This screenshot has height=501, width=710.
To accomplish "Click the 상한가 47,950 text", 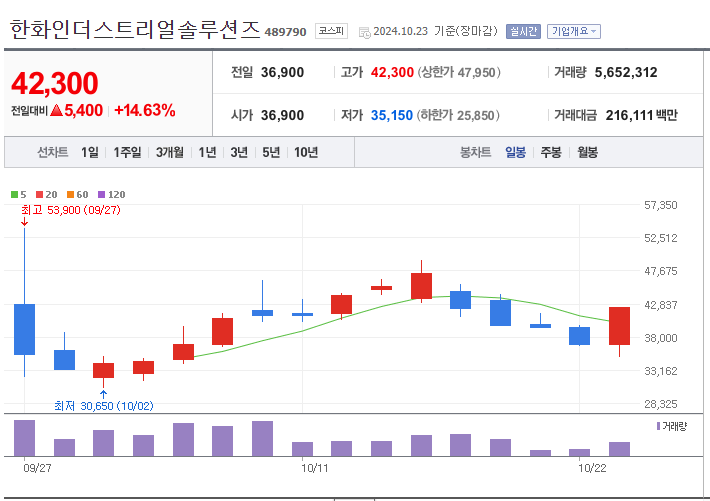I will (459, 72).
